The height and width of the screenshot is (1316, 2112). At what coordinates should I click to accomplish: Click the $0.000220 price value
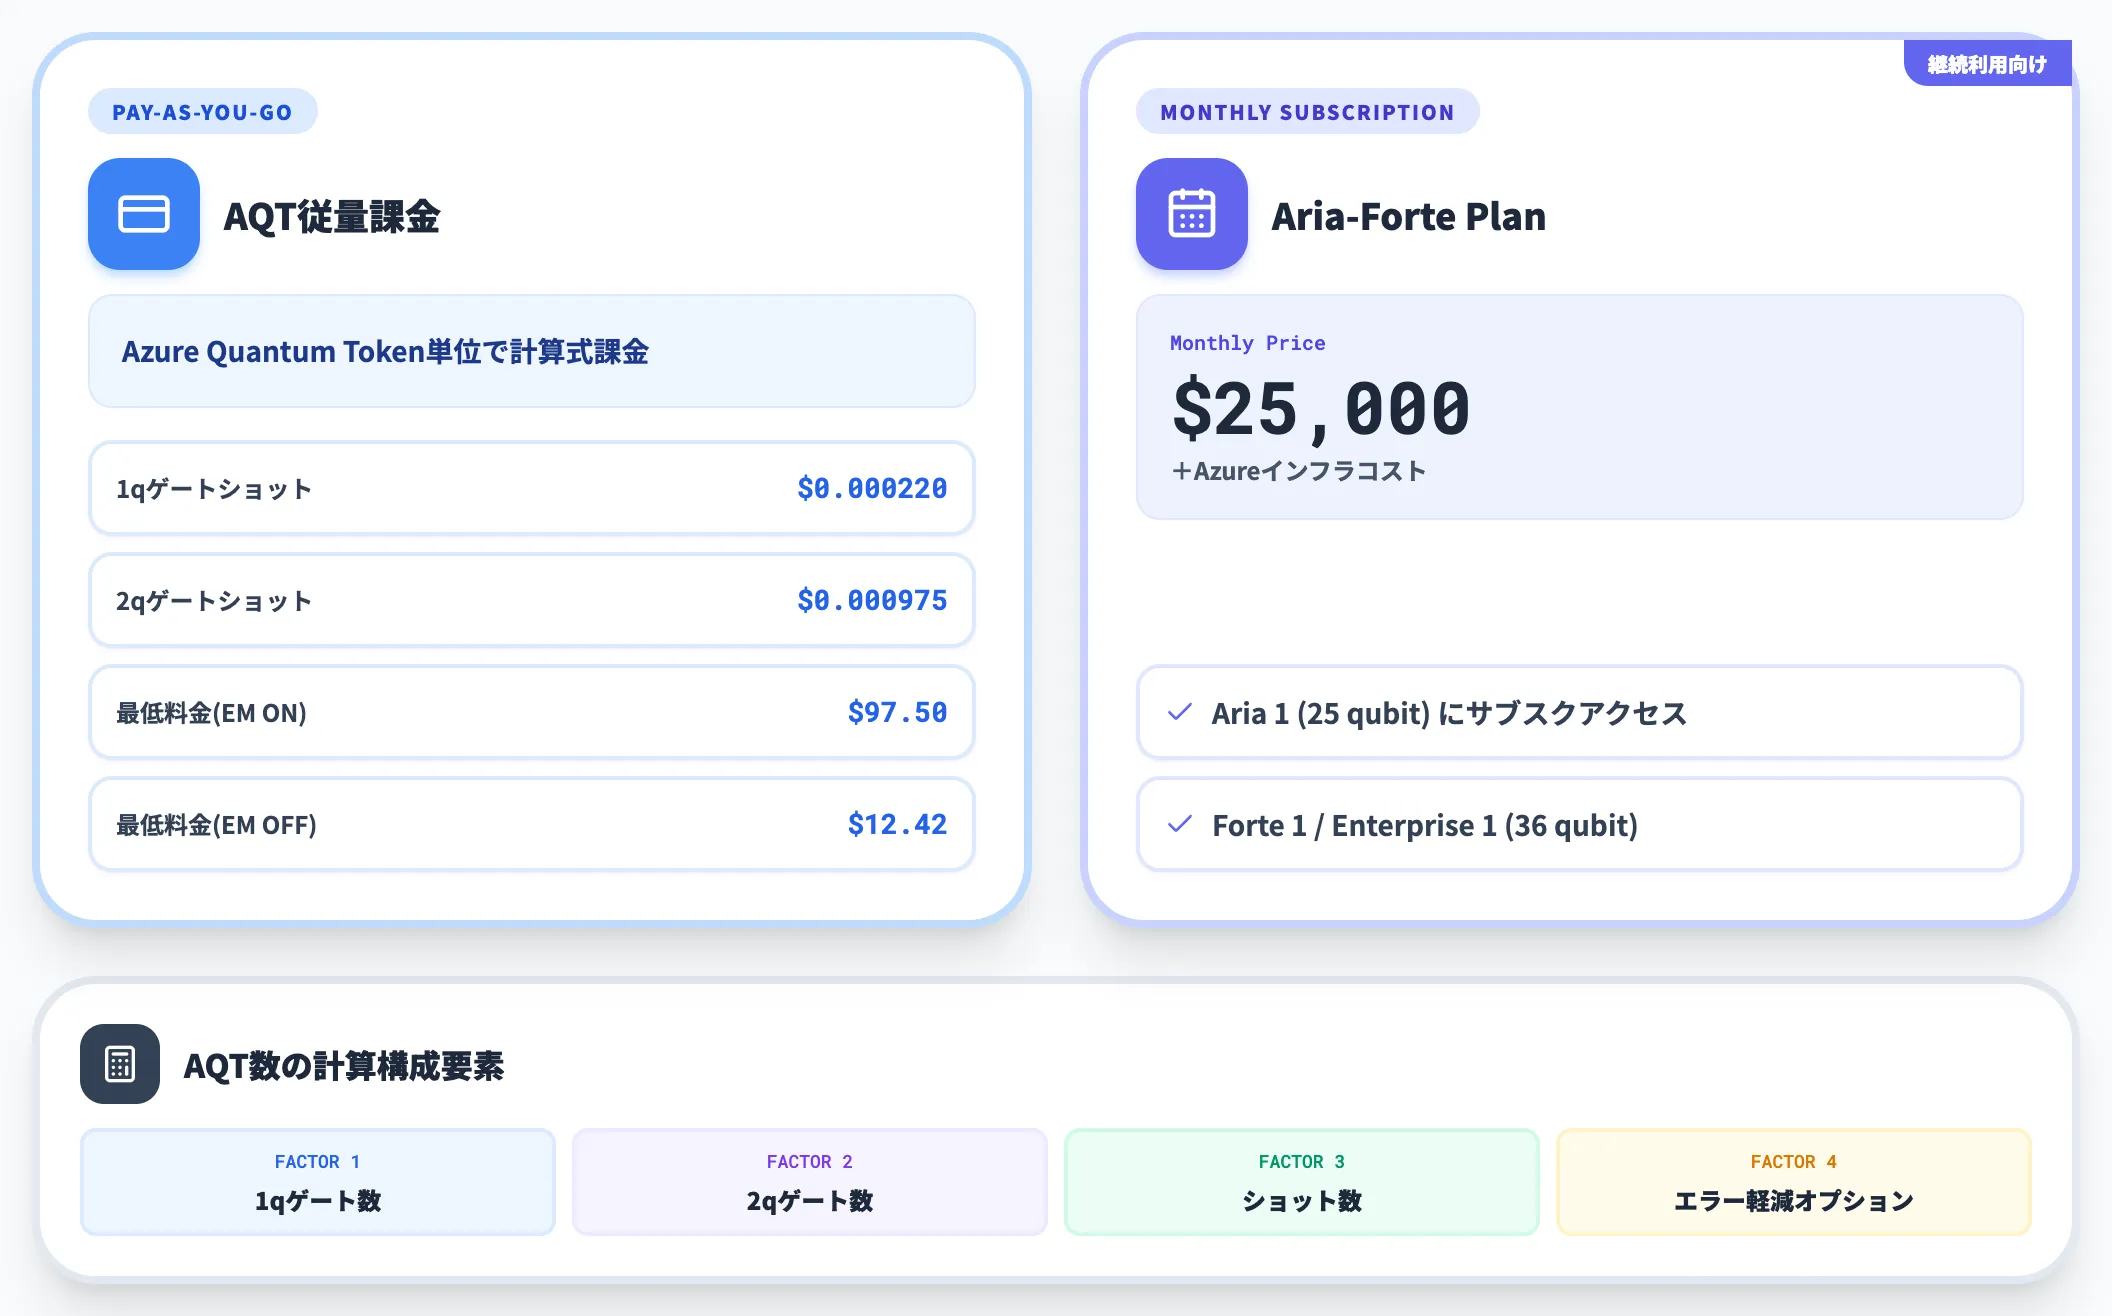[872, 488]
